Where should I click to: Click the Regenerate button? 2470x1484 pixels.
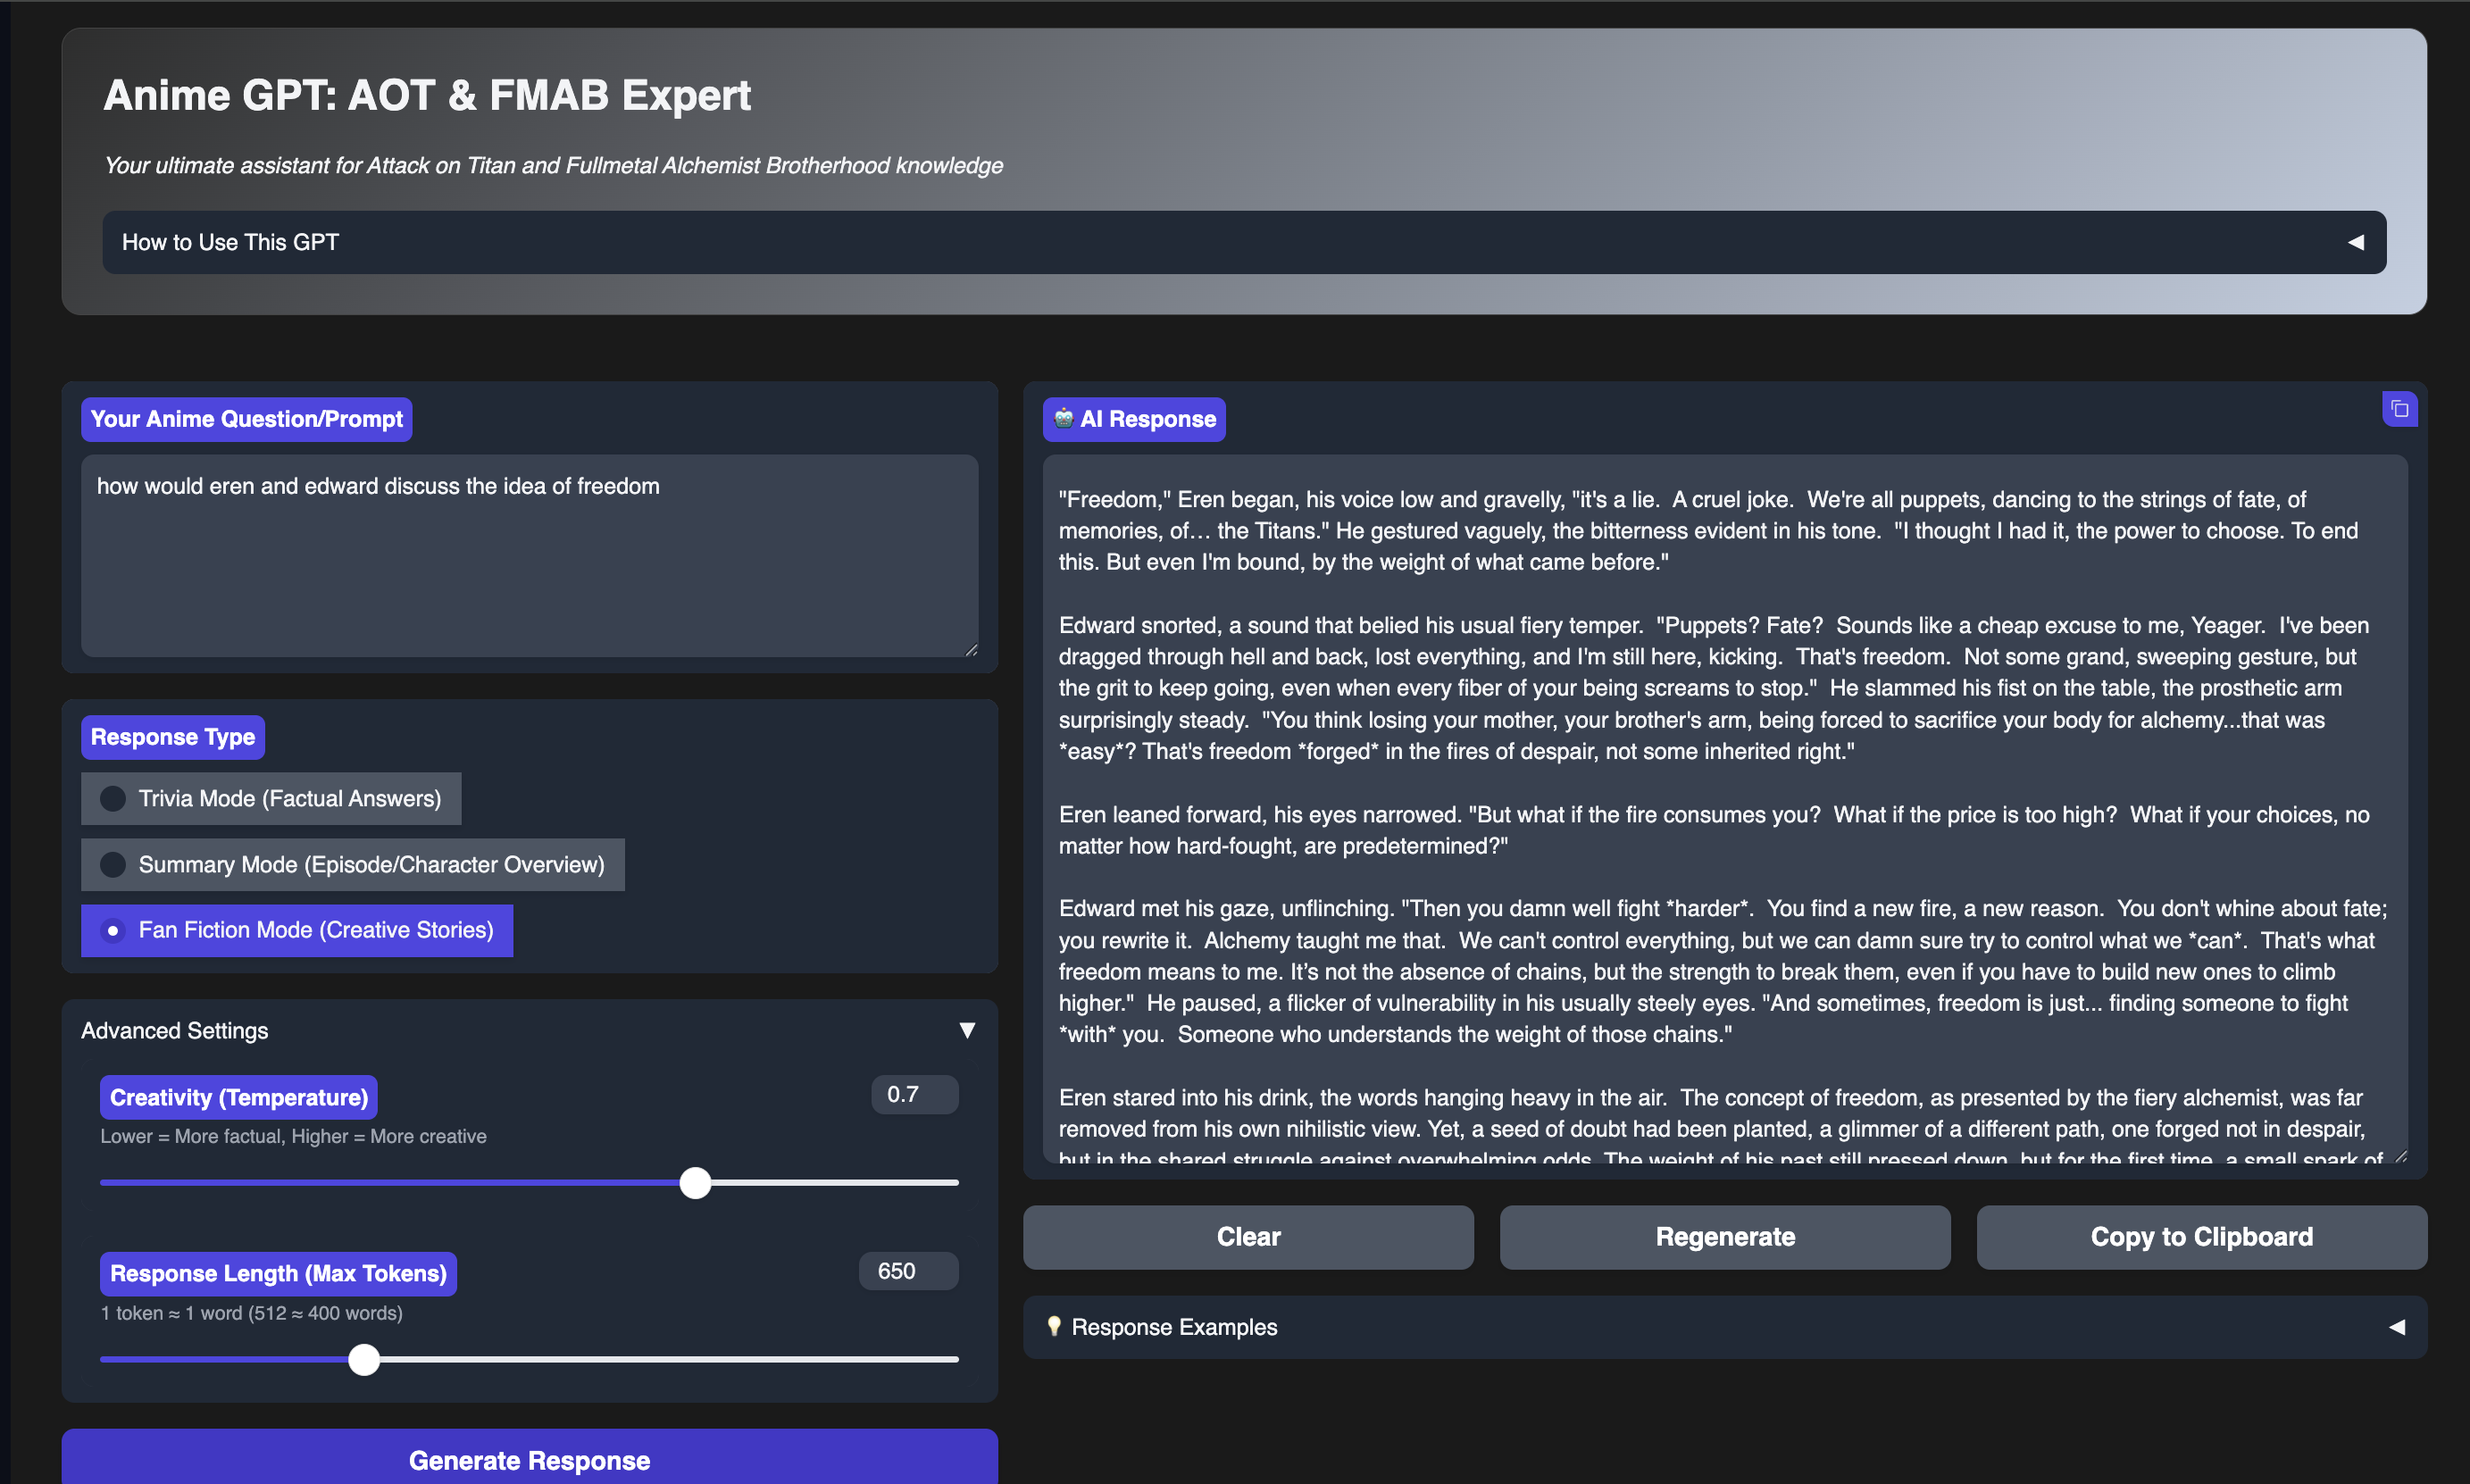tap(1724, 1237)
